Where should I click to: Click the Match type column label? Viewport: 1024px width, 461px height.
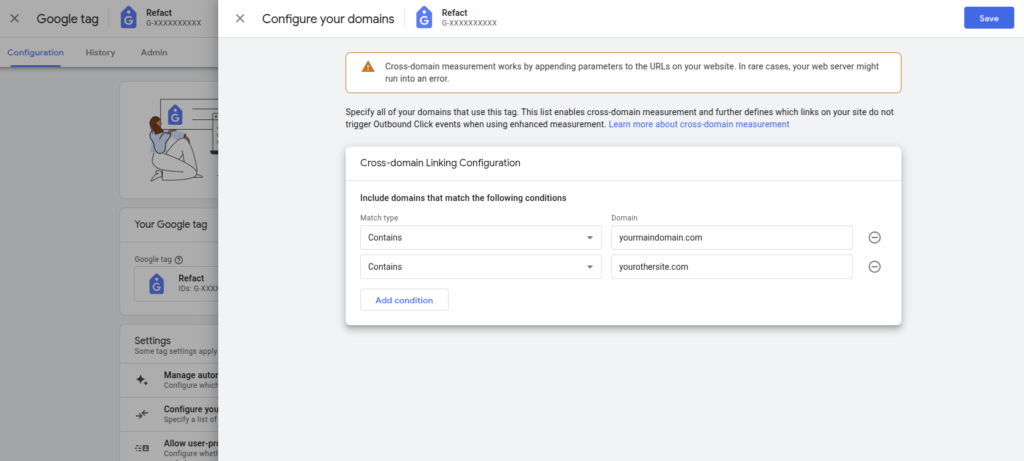pyautogui.click(x=379, y=217)
